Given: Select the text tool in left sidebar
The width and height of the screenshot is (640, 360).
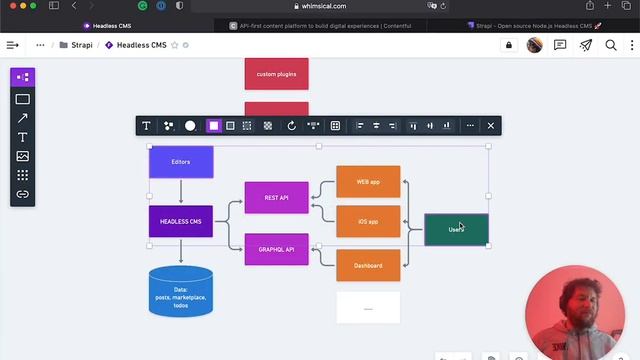Looking at the screenshot, I should [22, 137].
